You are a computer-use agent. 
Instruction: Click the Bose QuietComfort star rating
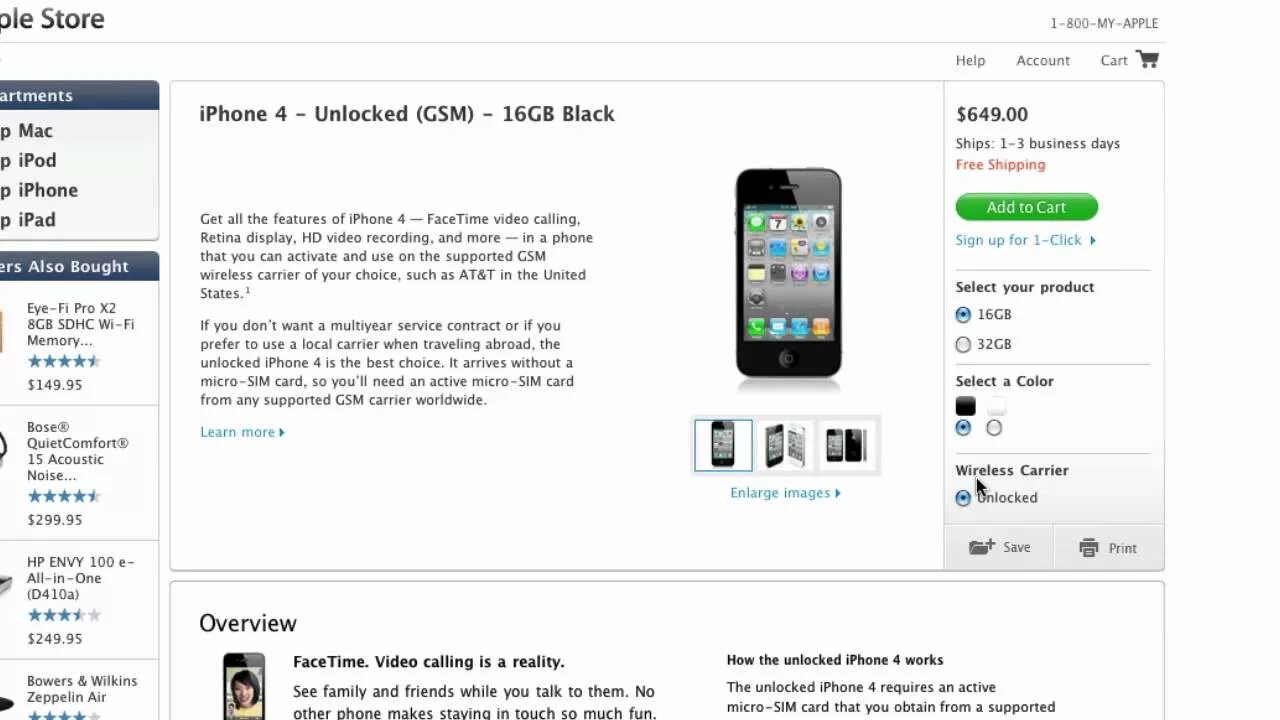64,496
